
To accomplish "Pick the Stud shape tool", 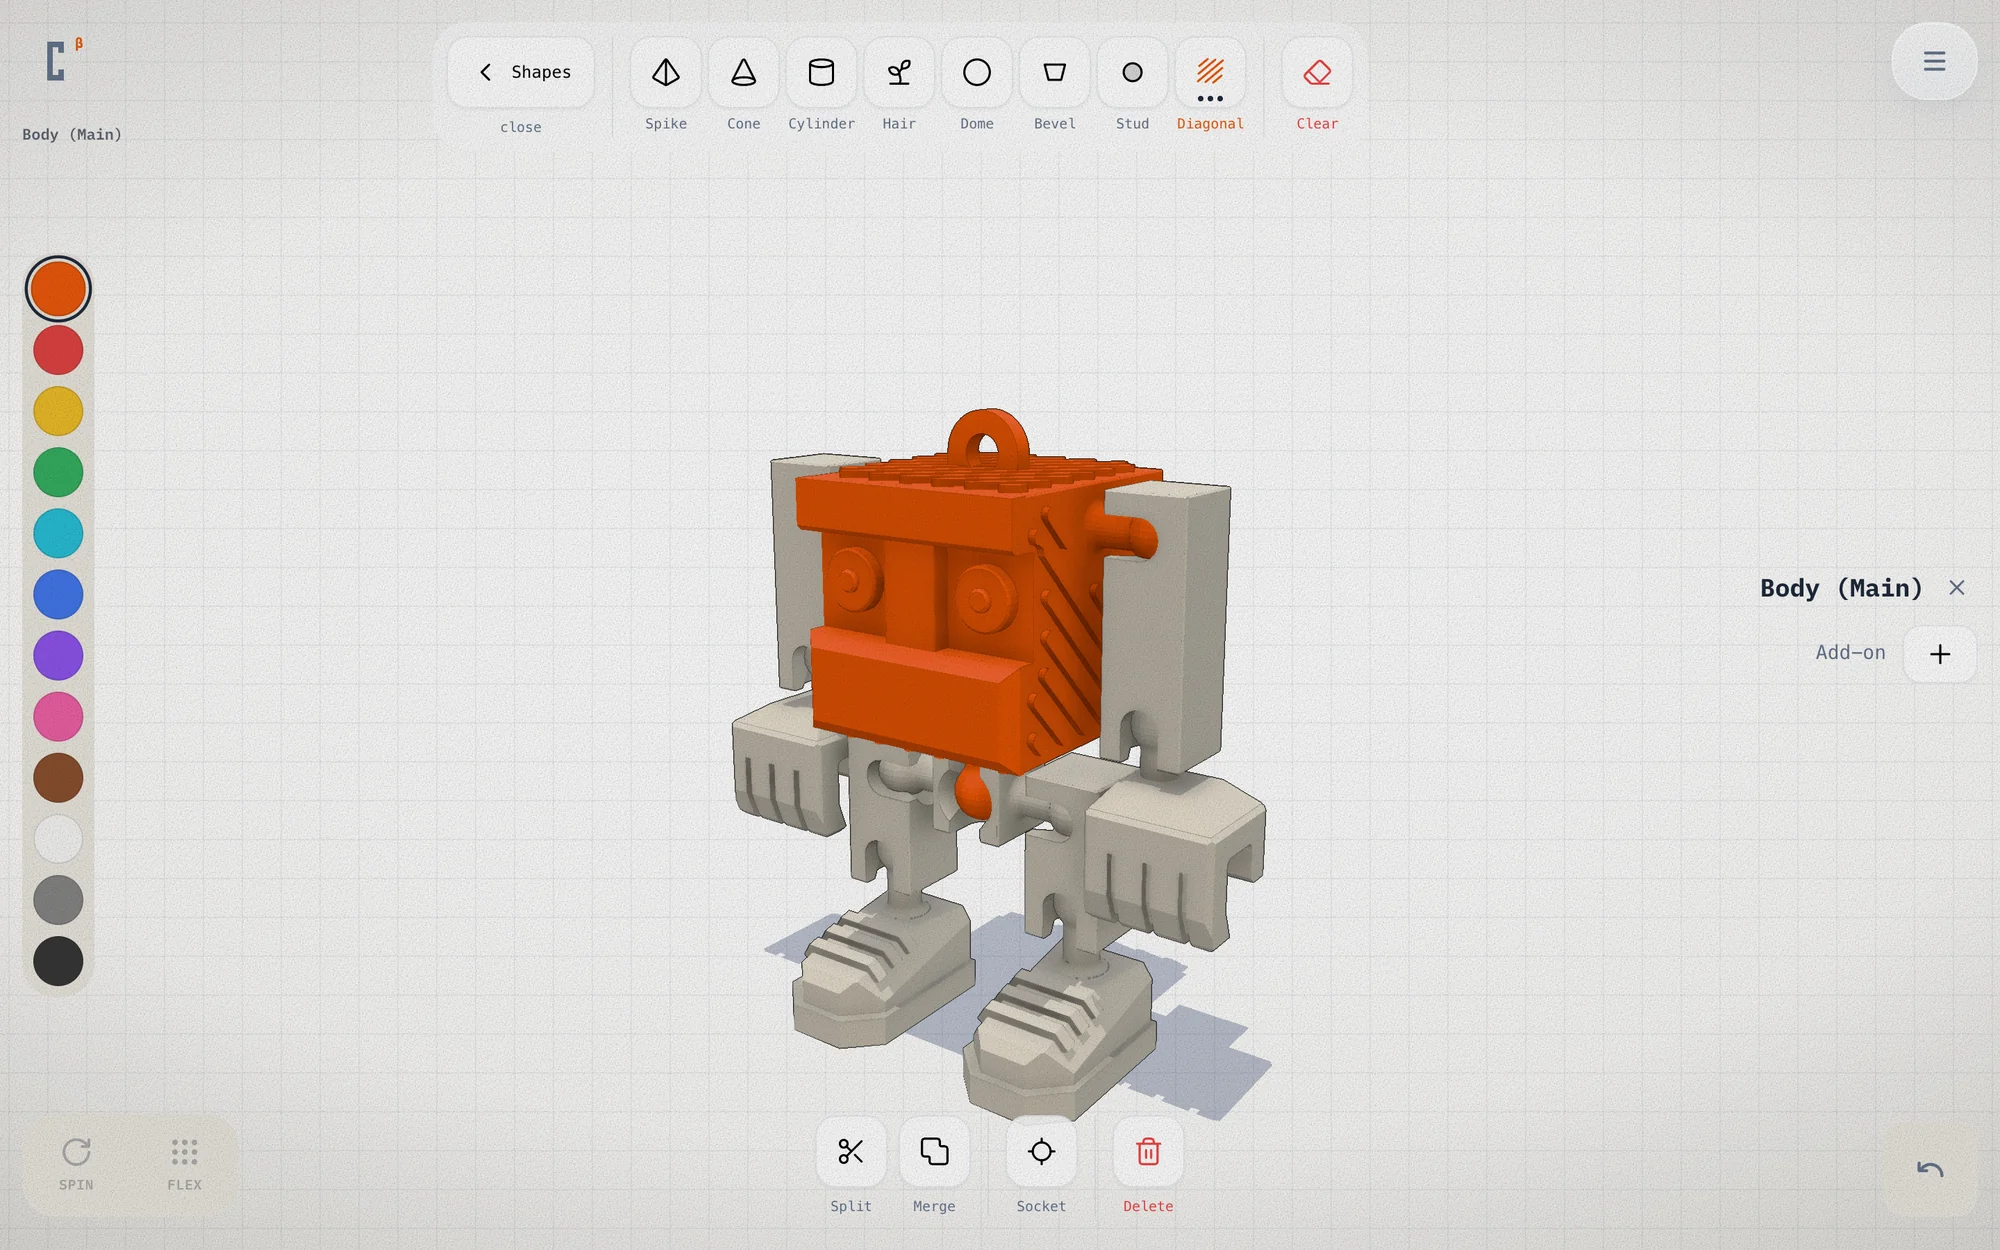I will pos(1132,73).
